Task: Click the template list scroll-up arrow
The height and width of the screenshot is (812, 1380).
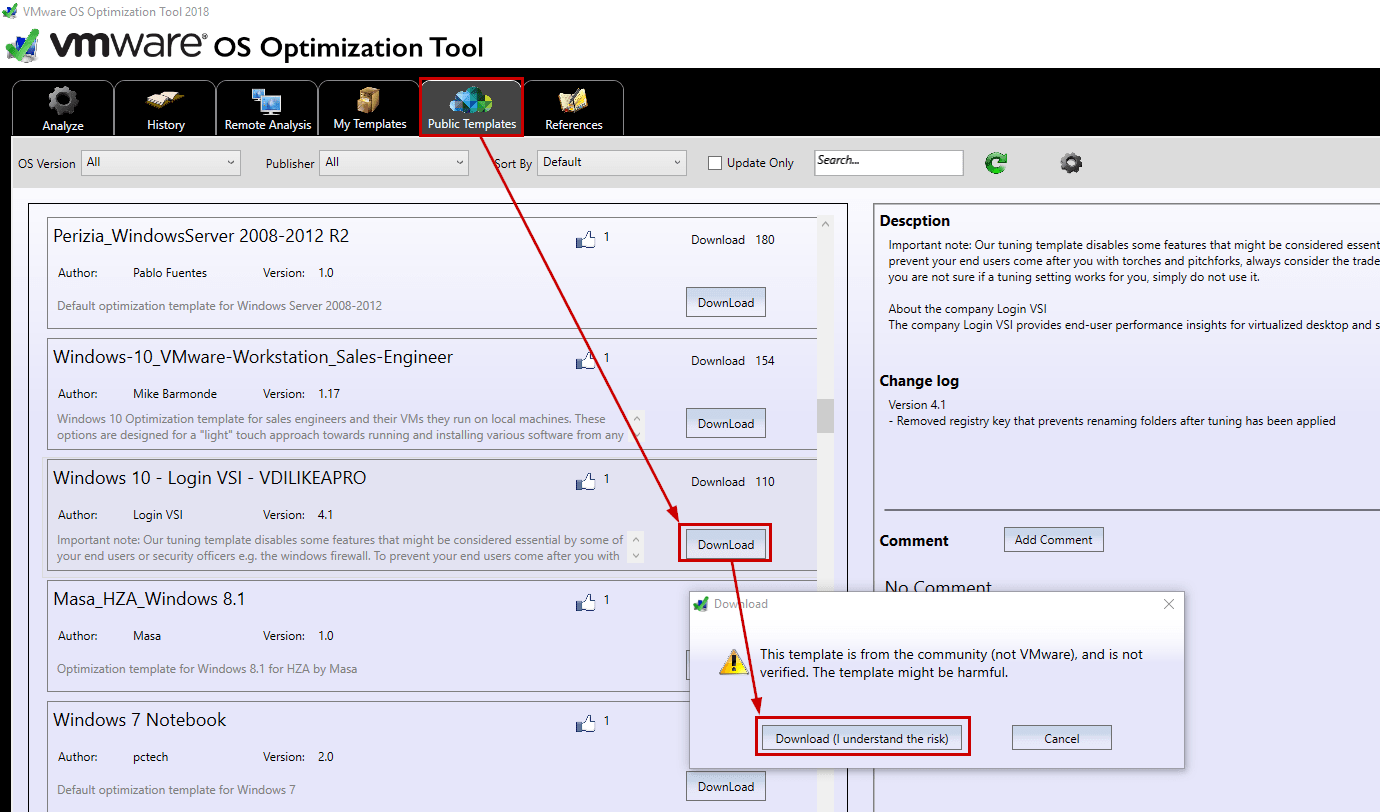Action: [826, 225]
